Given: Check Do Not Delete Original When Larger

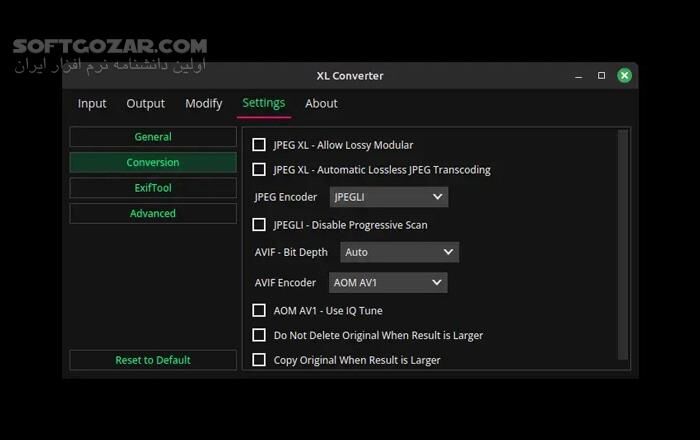Looking at the screenshot, I should 259,335.
